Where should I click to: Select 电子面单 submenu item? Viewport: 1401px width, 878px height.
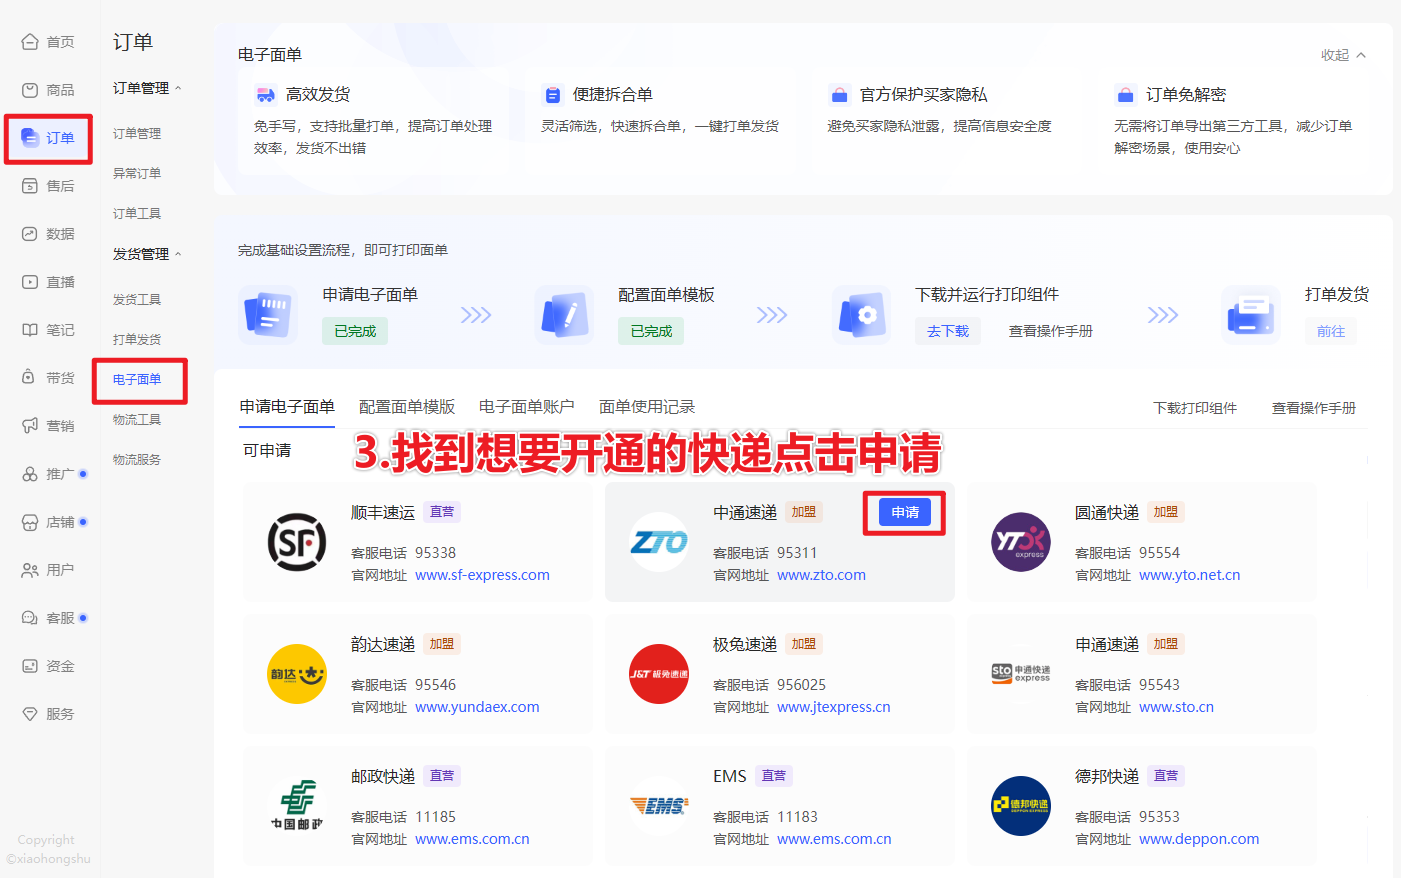(x=137, y=379)
